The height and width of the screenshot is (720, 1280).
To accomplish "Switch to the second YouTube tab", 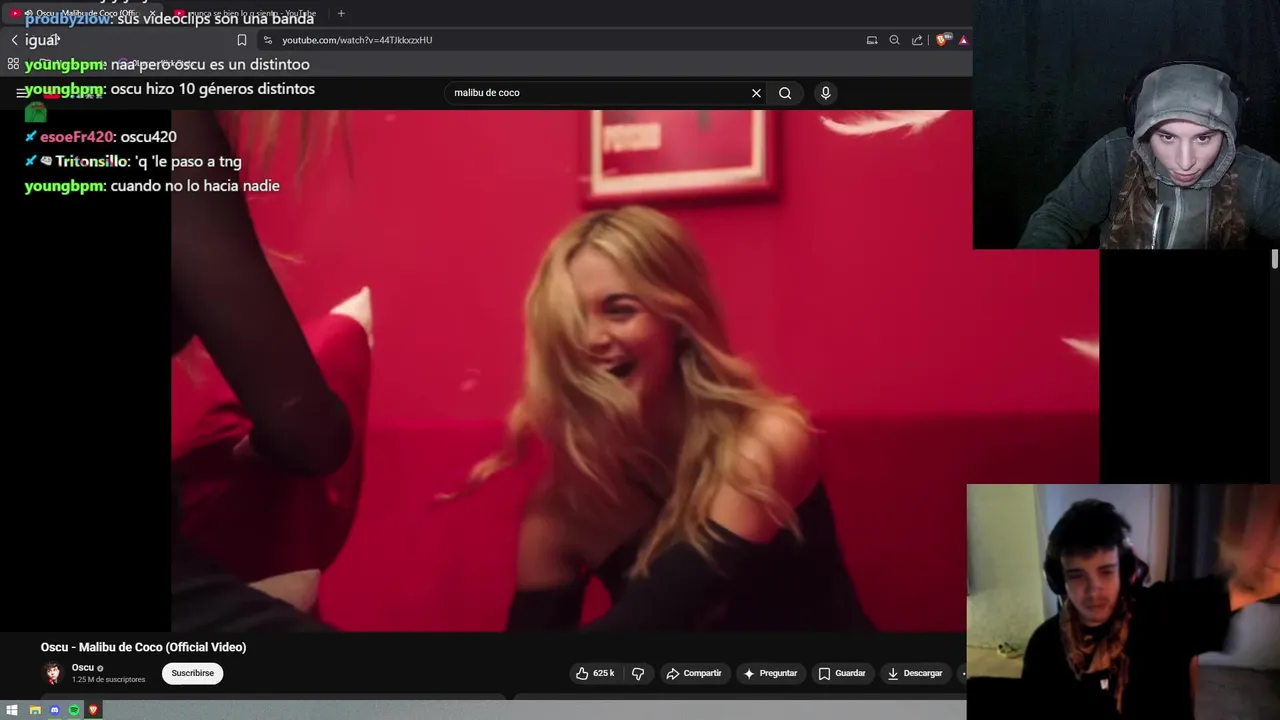I will [x=247, y=13].
